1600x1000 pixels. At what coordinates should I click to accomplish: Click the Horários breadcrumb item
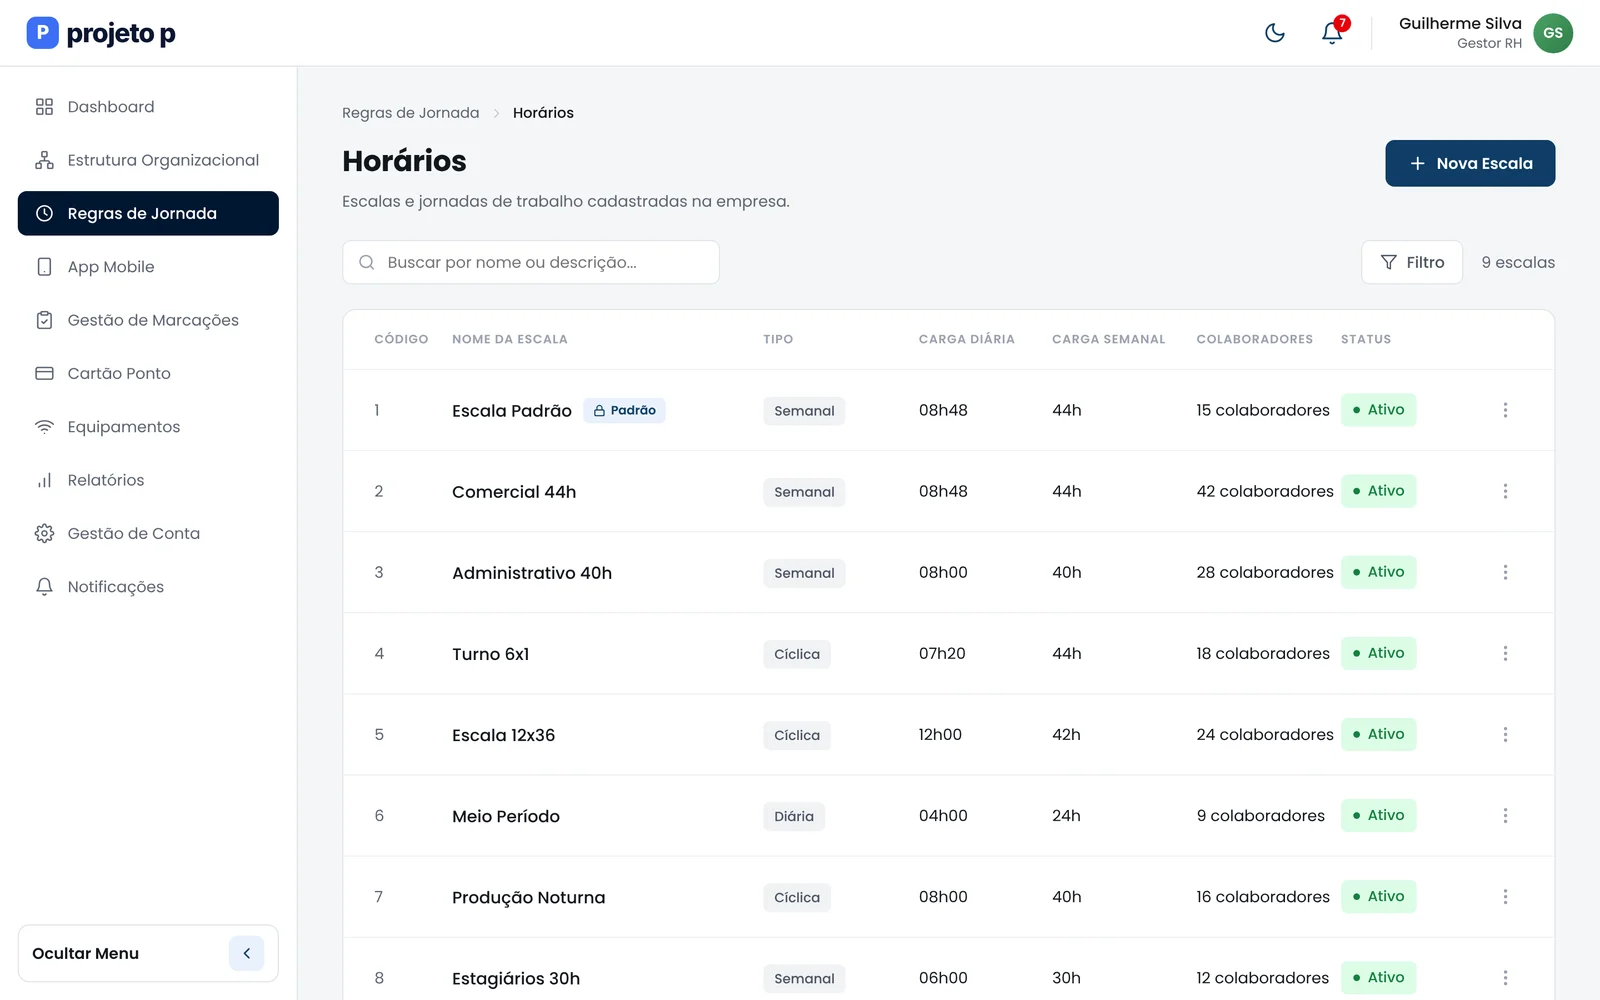click(543, 113)
